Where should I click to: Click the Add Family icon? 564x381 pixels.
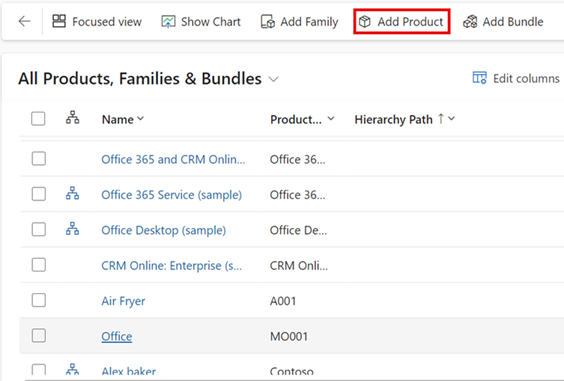pos(268,22)
